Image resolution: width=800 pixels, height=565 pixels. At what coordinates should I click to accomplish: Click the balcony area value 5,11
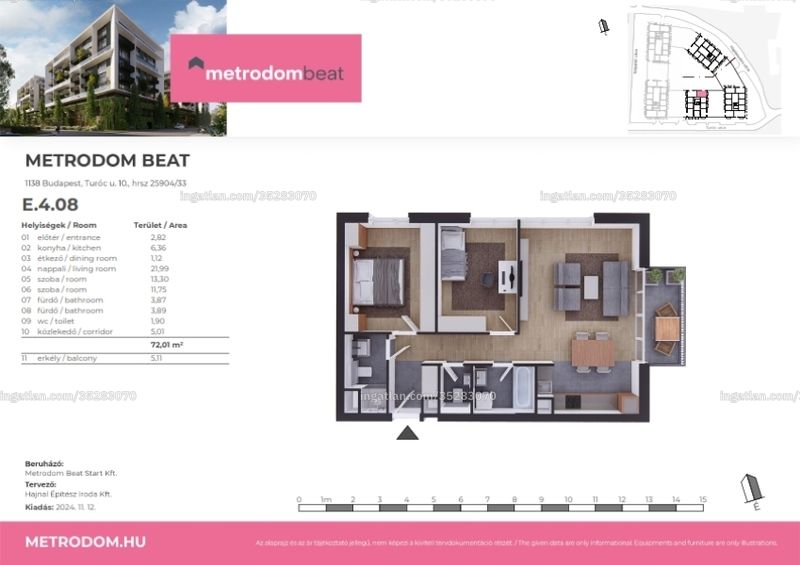point(156,358)
